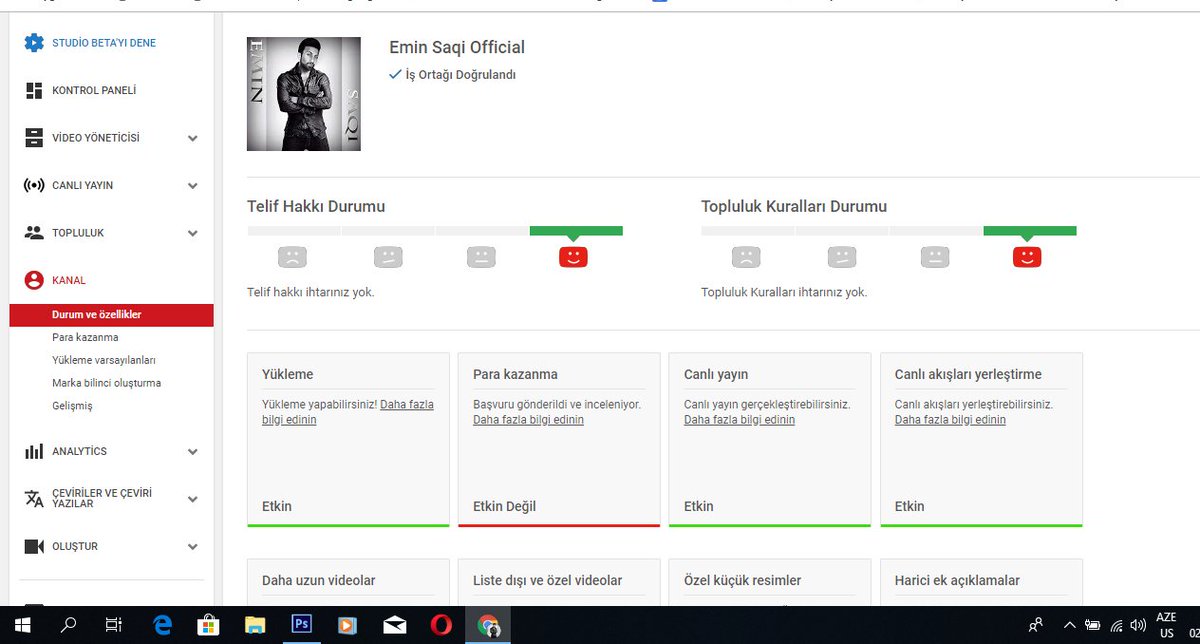Open the media player taskbar icon
This screenshot has width=1200, height=644.
coord(347,625)
